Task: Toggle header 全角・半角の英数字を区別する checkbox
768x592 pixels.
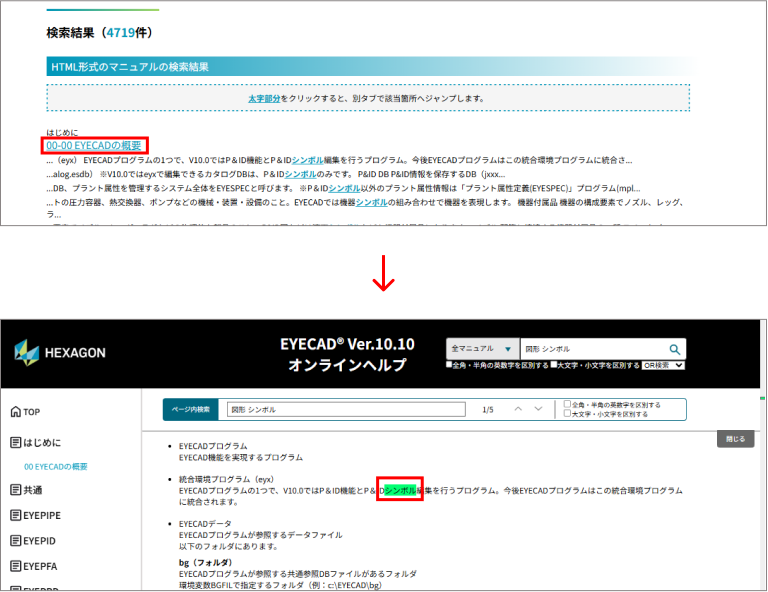Action: click(x=450, y=366)
